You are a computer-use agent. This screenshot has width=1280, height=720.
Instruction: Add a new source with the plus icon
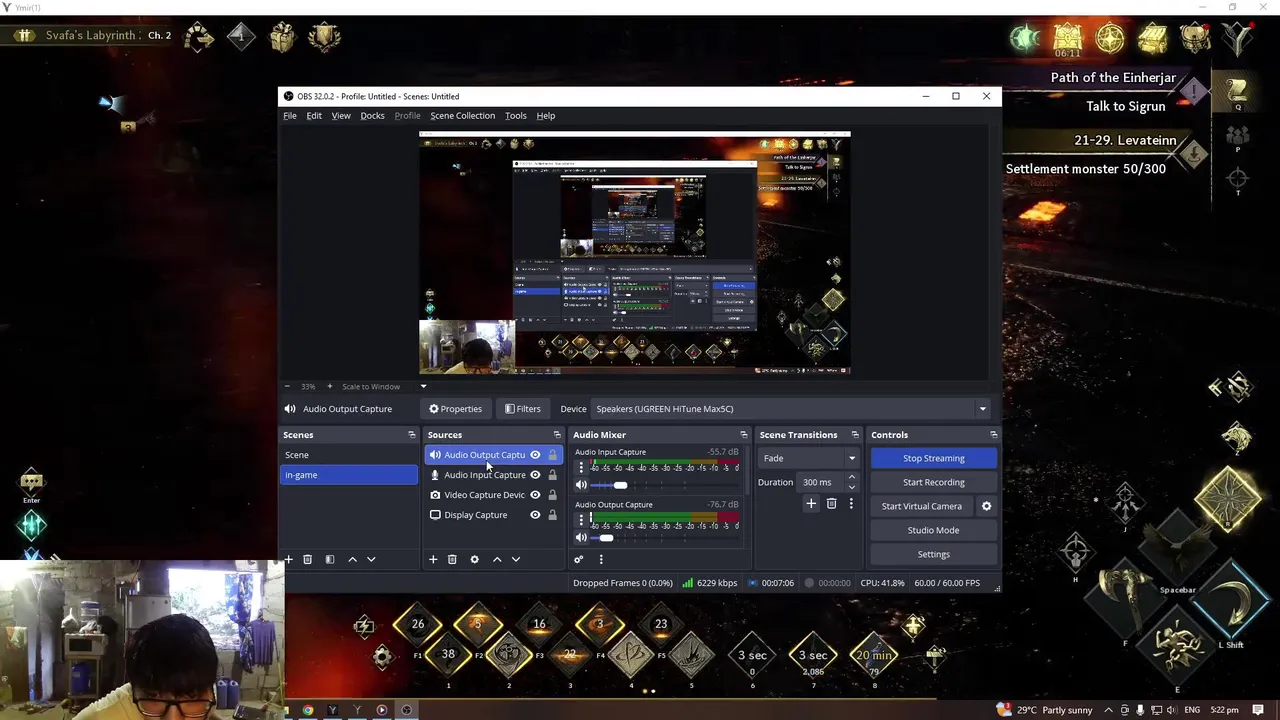pos(433,559)
